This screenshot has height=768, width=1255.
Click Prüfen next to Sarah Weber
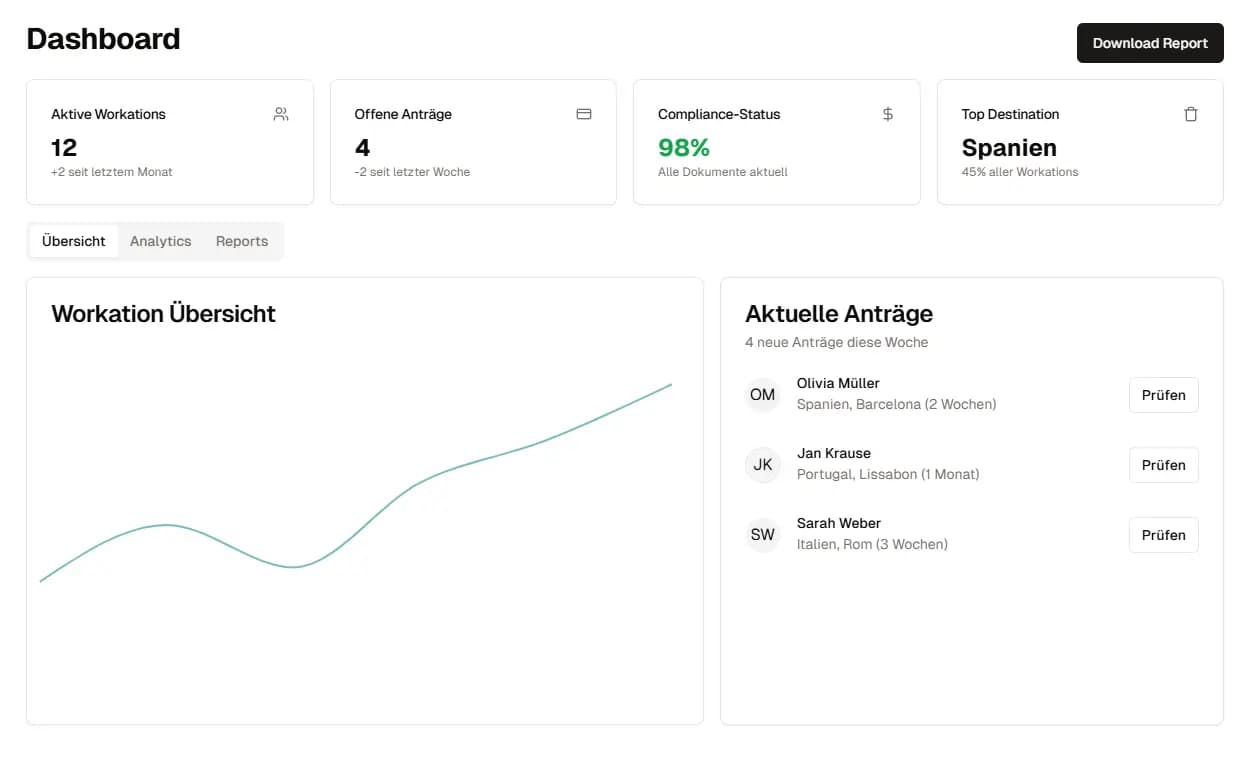(x=1164, y=535)
